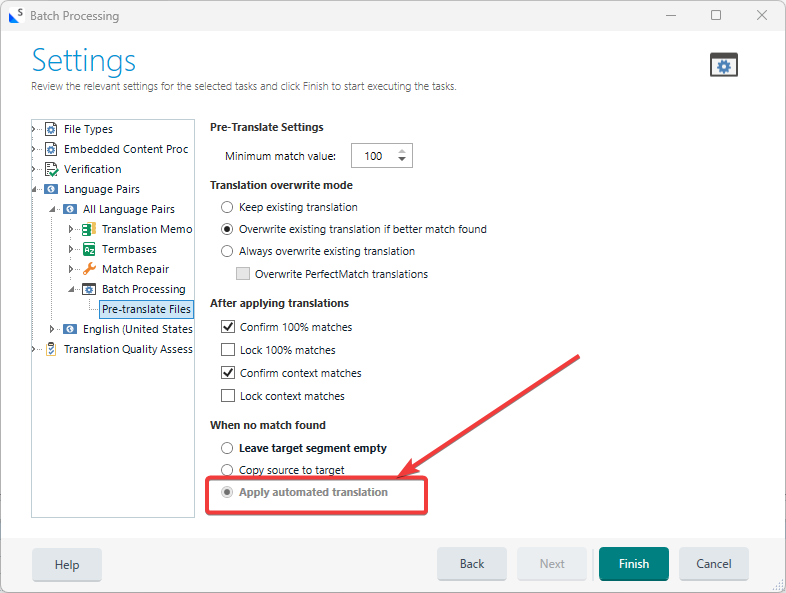Click the Cancel button

pyautogui.click(x=713, y=564)
